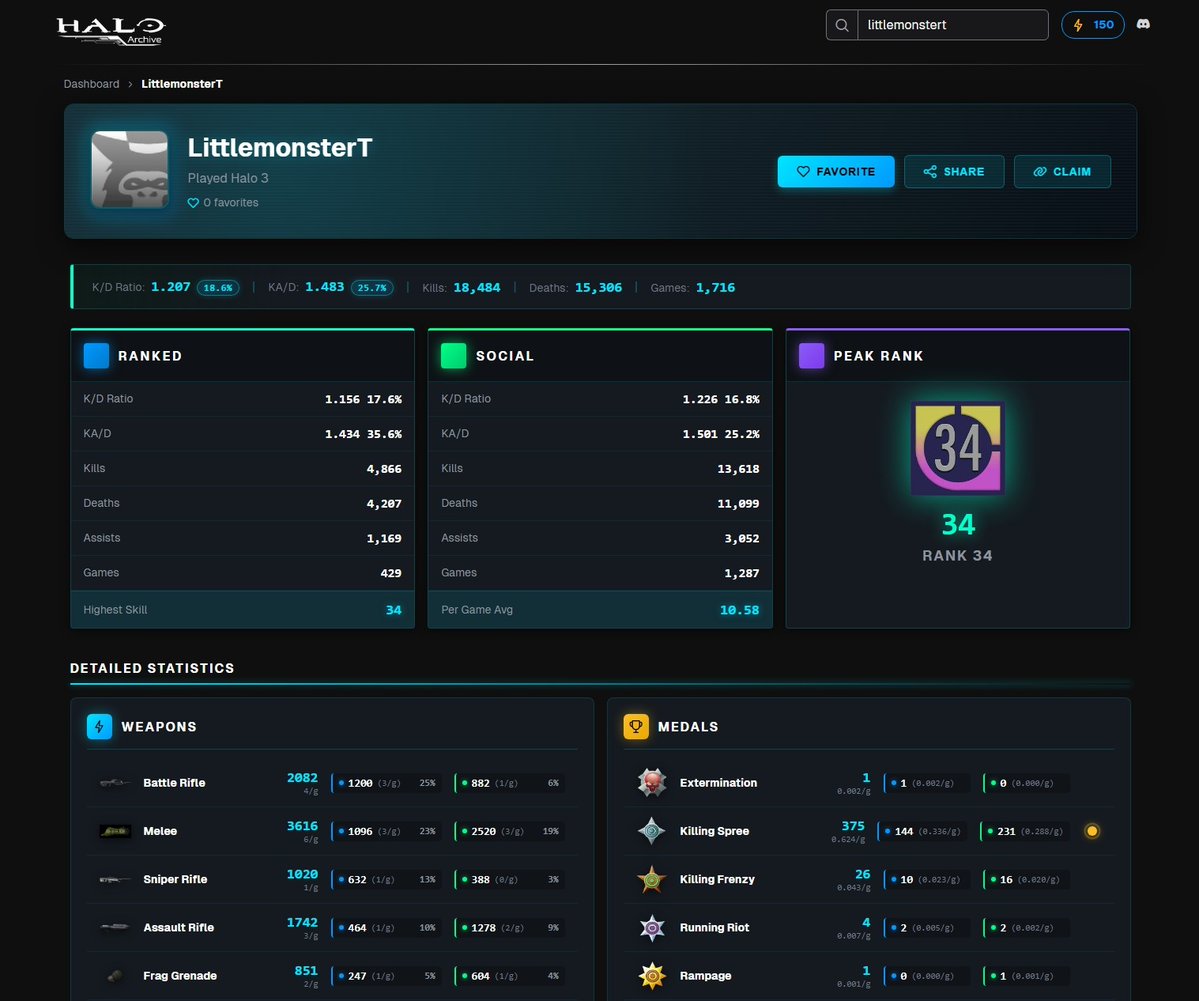The height and width of the screenshot is (1001, 1199).
Task: Click the Running Riot medal icon
Action: tap(651, 928)
